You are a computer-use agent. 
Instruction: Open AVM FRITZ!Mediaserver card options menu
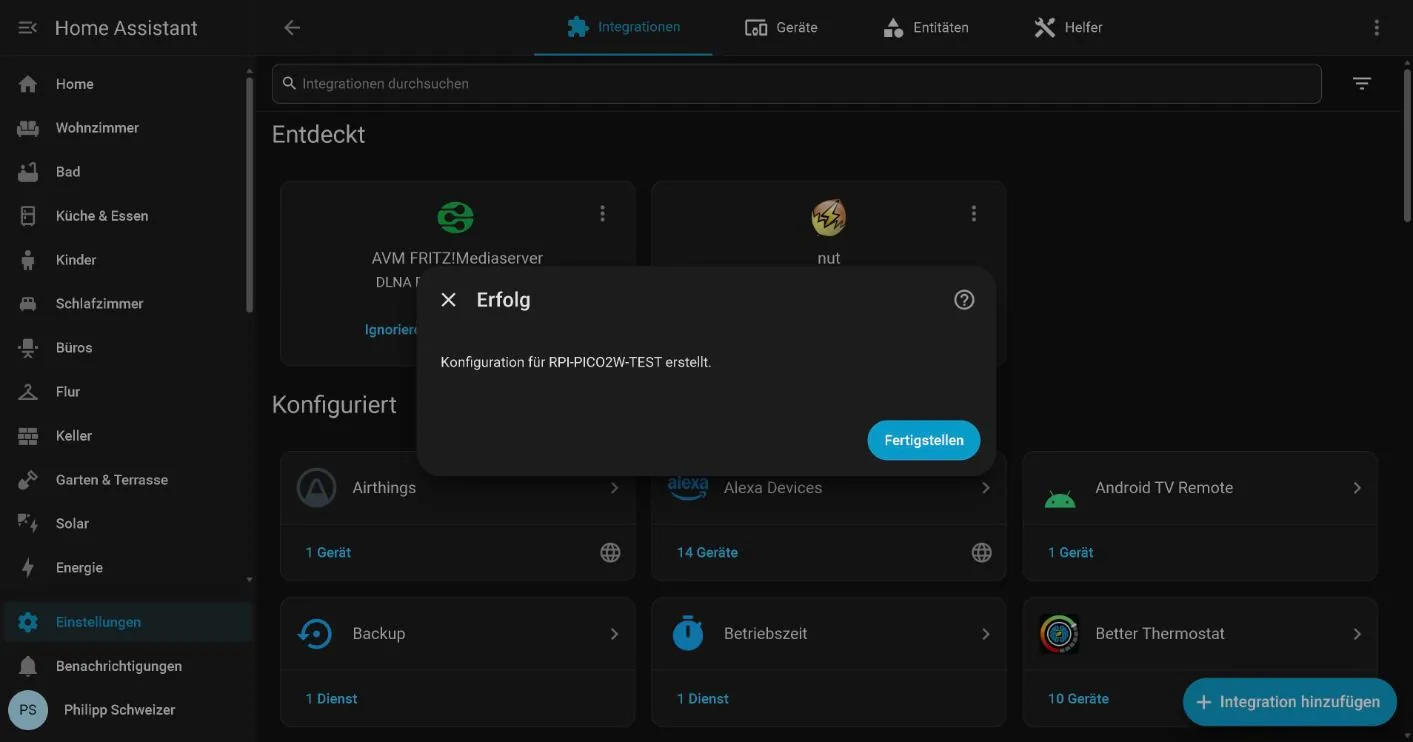602,214
